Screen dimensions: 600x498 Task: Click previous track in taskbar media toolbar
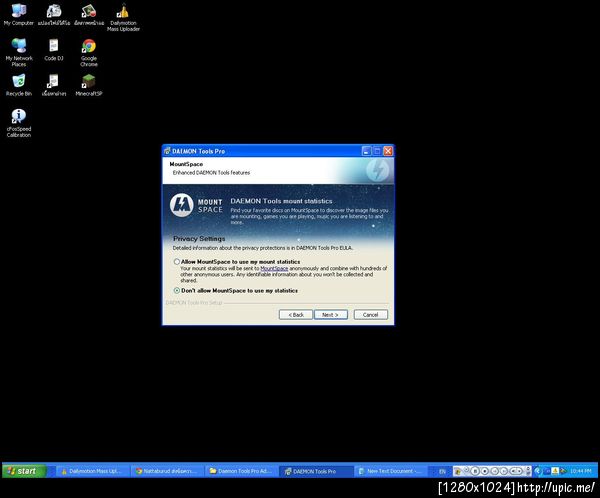(x=494, y=471)
